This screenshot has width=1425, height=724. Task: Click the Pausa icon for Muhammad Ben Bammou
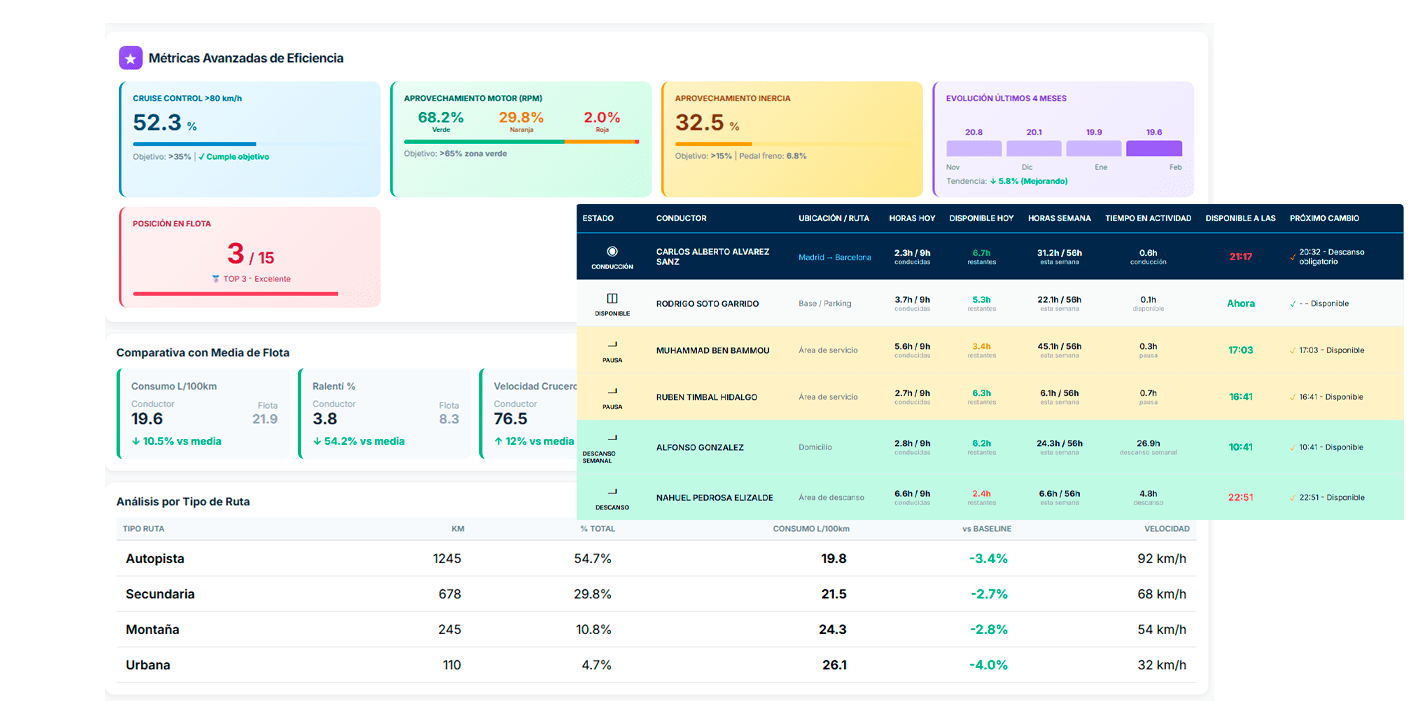(612, 344)
